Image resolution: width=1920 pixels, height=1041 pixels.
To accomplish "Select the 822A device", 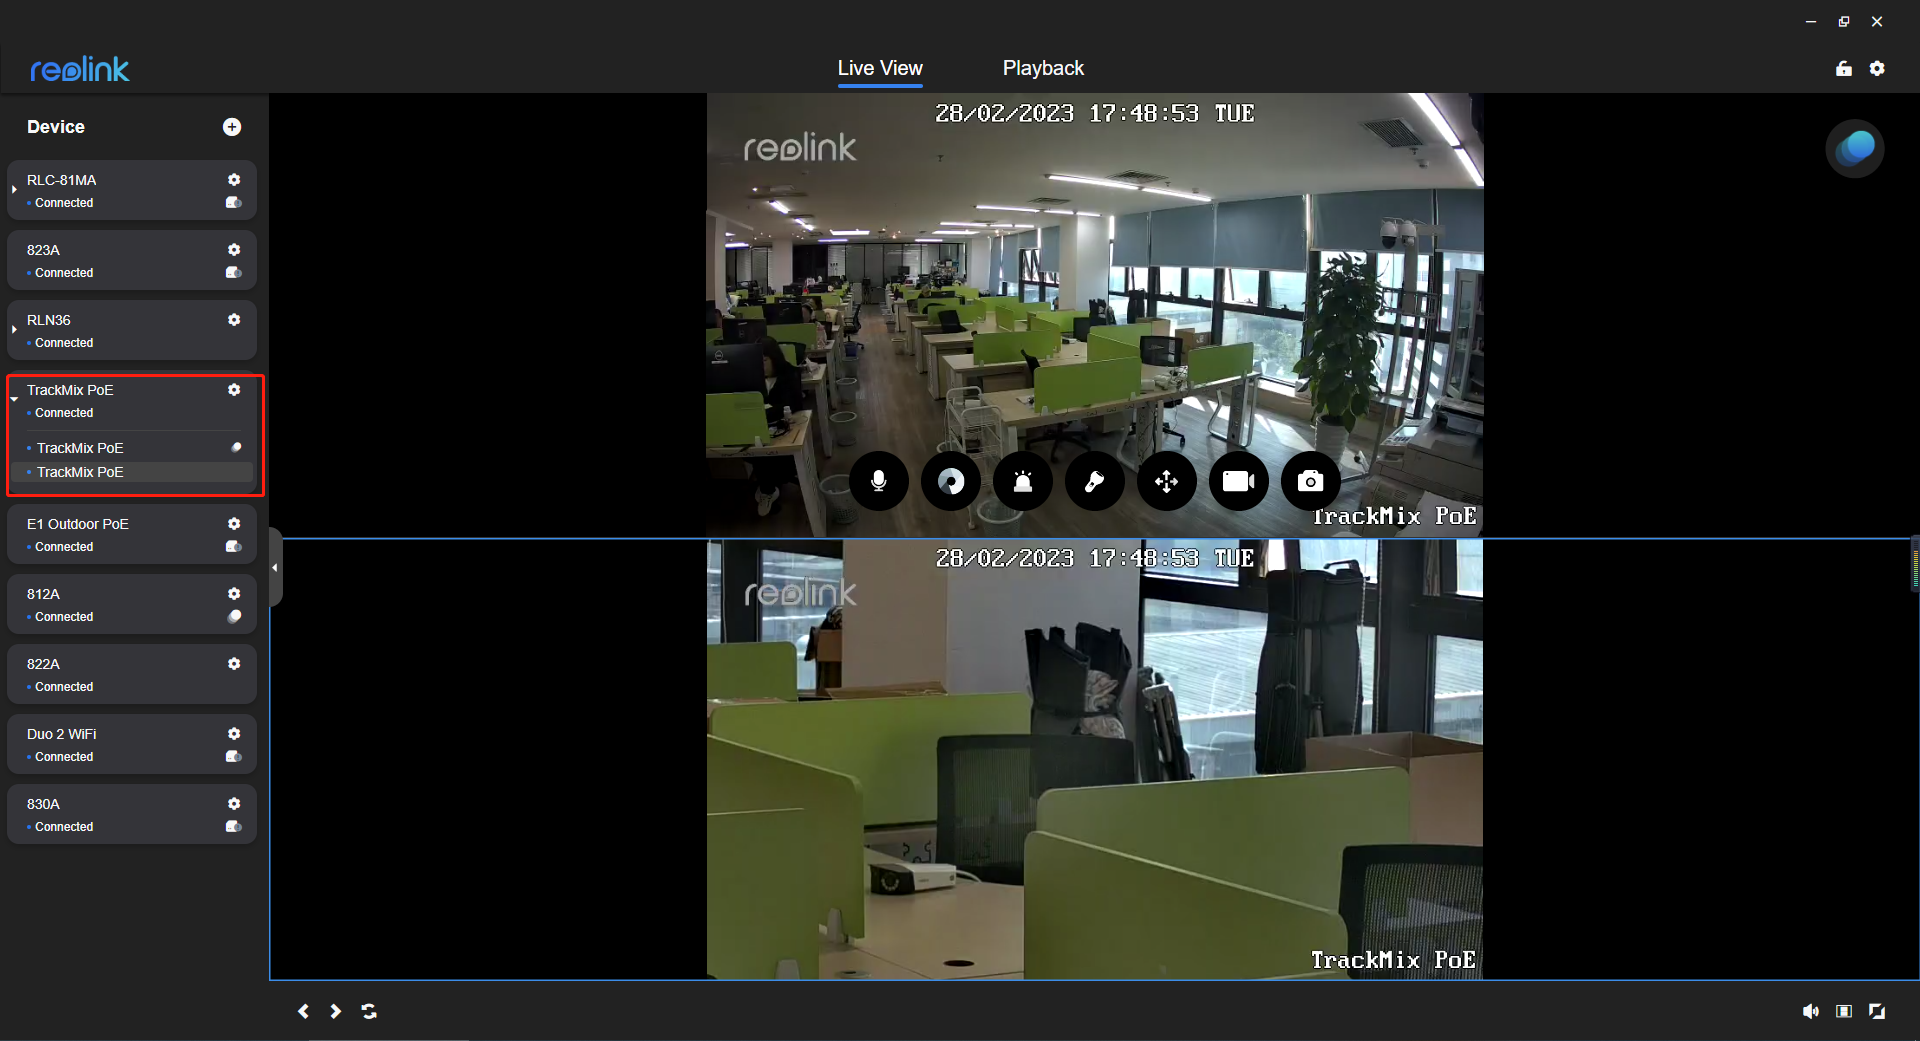I will pos(132,674).
